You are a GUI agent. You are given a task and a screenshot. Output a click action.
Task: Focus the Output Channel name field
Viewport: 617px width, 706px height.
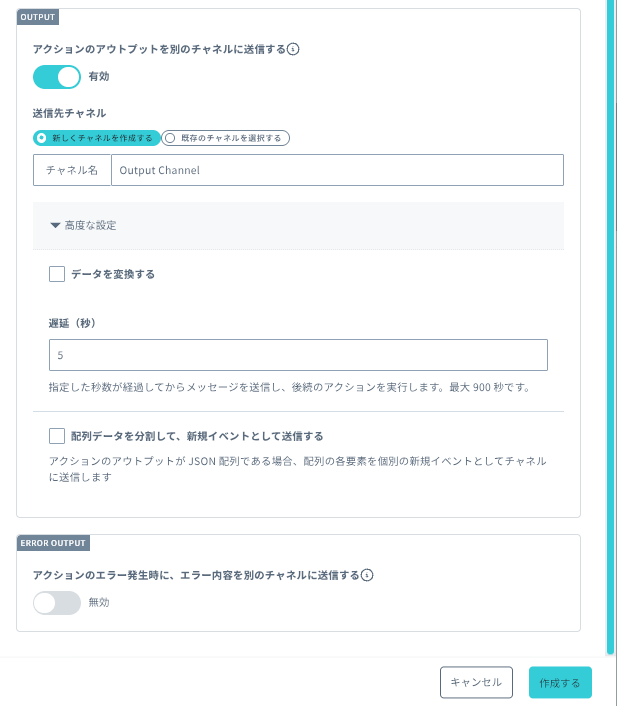pyautogui.click(x=337, y=170)
